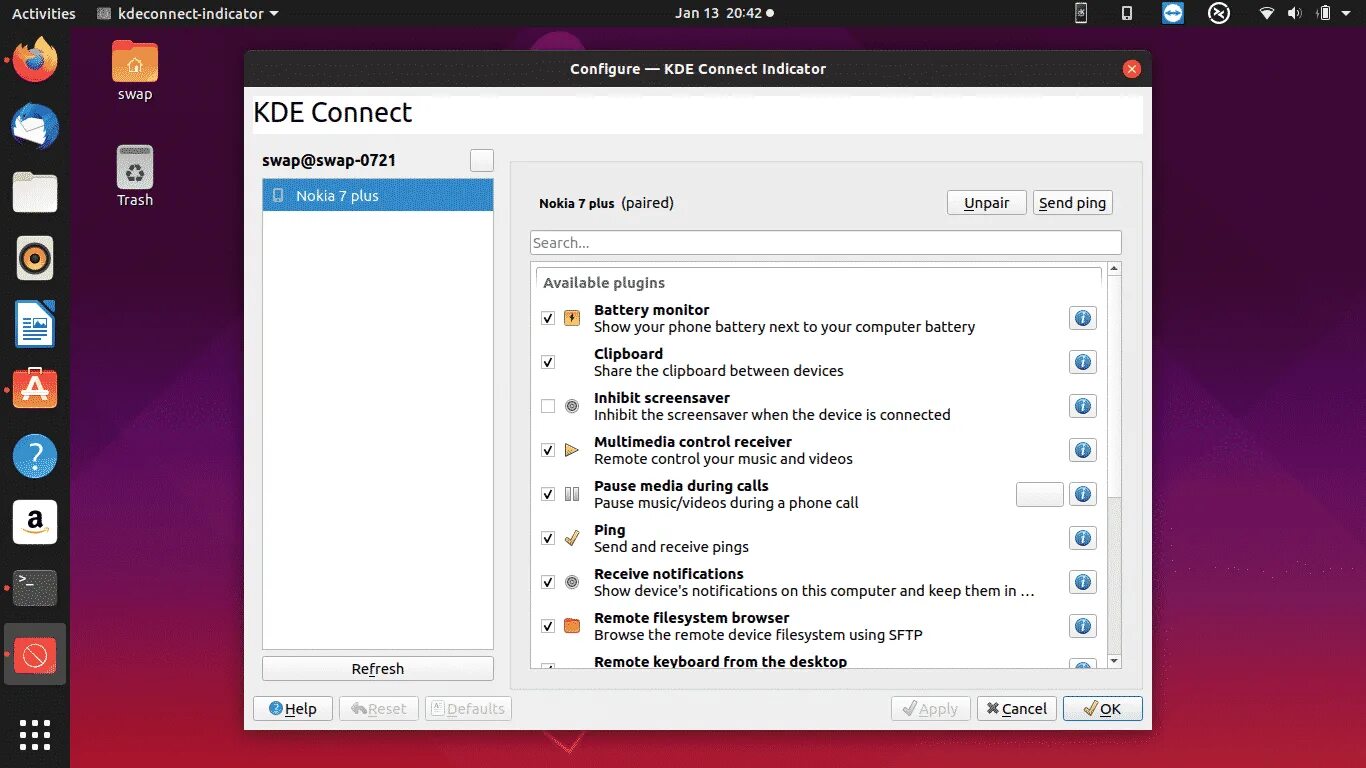Click the Unpair button

click(x=987, y=202)
